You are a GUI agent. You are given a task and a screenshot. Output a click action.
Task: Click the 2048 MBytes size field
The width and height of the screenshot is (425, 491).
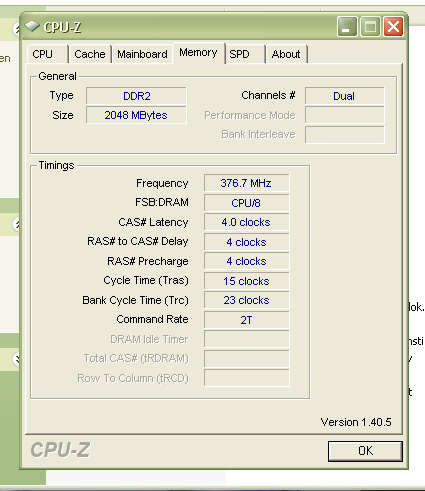[136, 115]
